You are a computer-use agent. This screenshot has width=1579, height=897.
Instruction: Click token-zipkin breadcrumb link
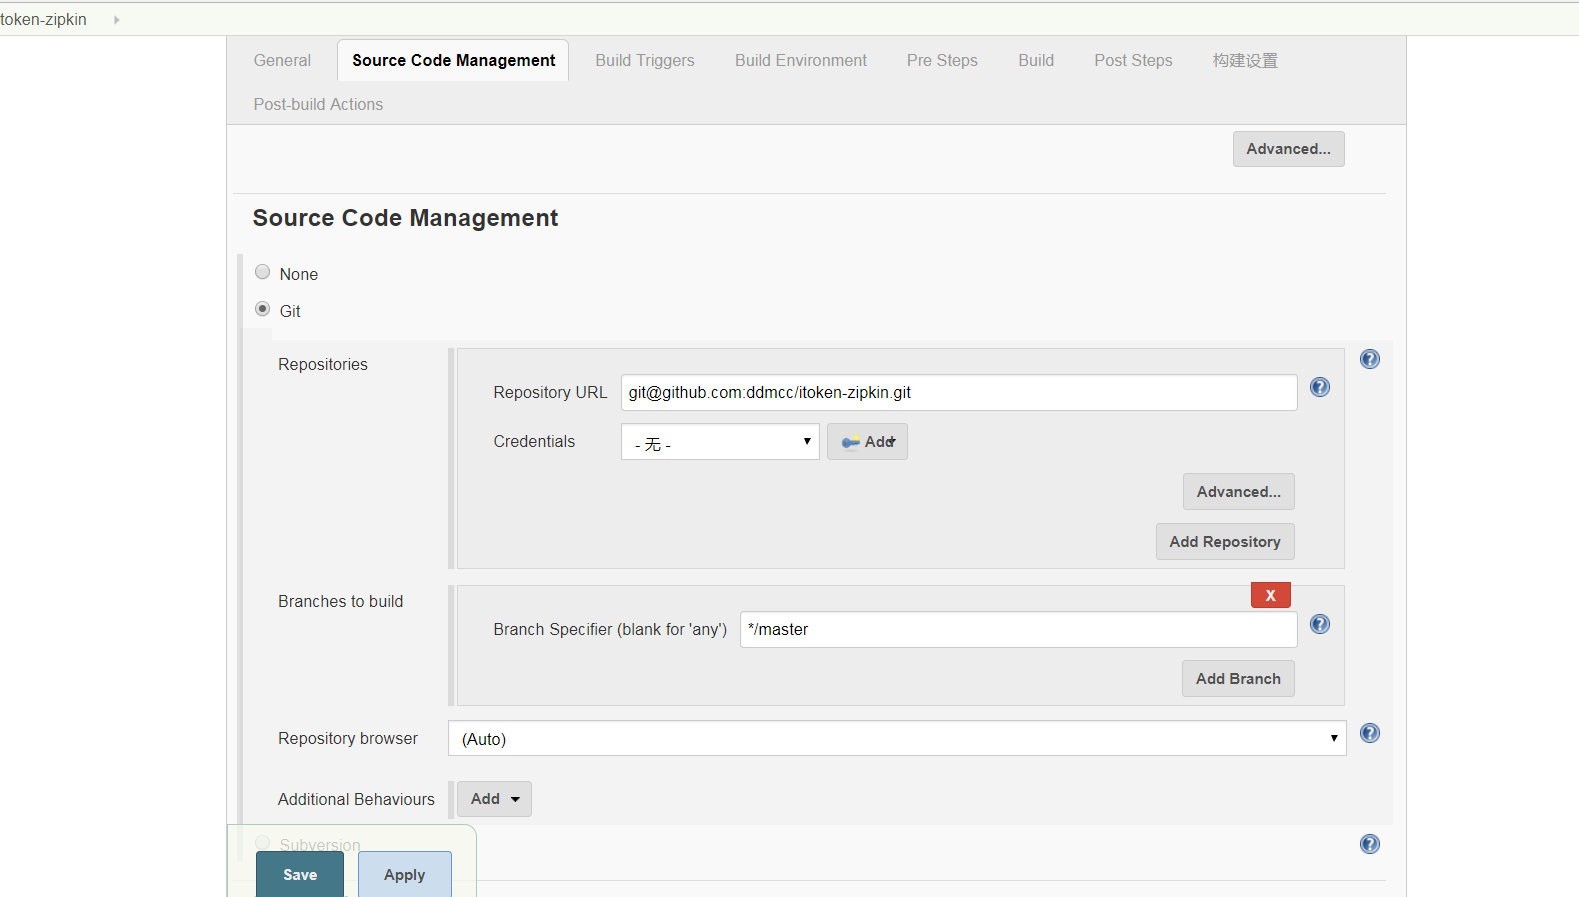(x=43, y=19)
